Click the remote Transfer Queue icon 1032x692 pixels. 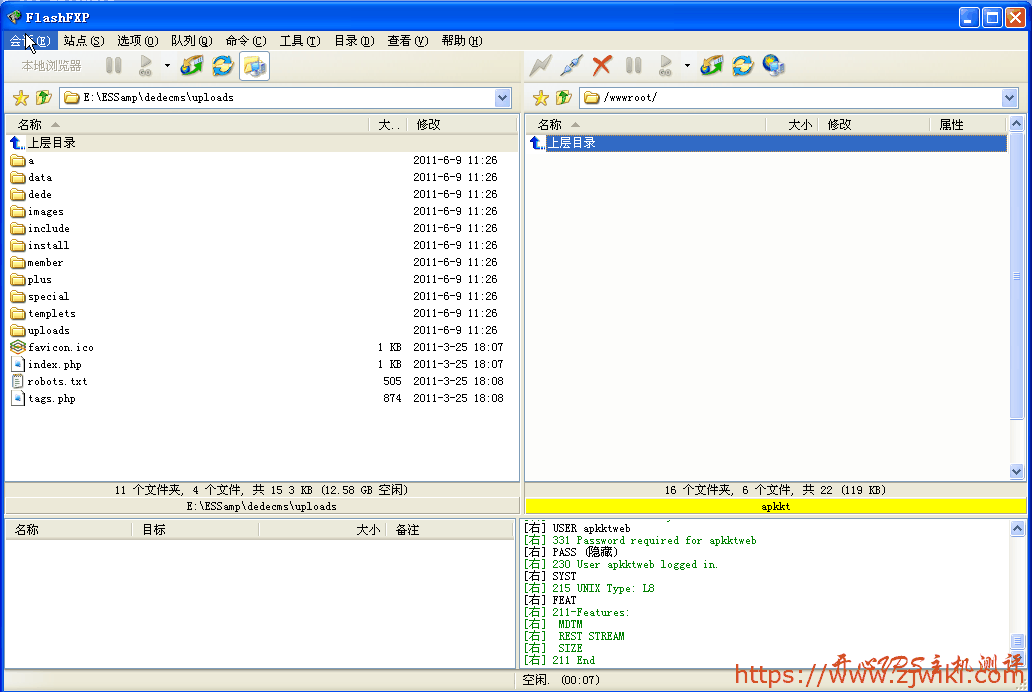[x=711, y=66]
